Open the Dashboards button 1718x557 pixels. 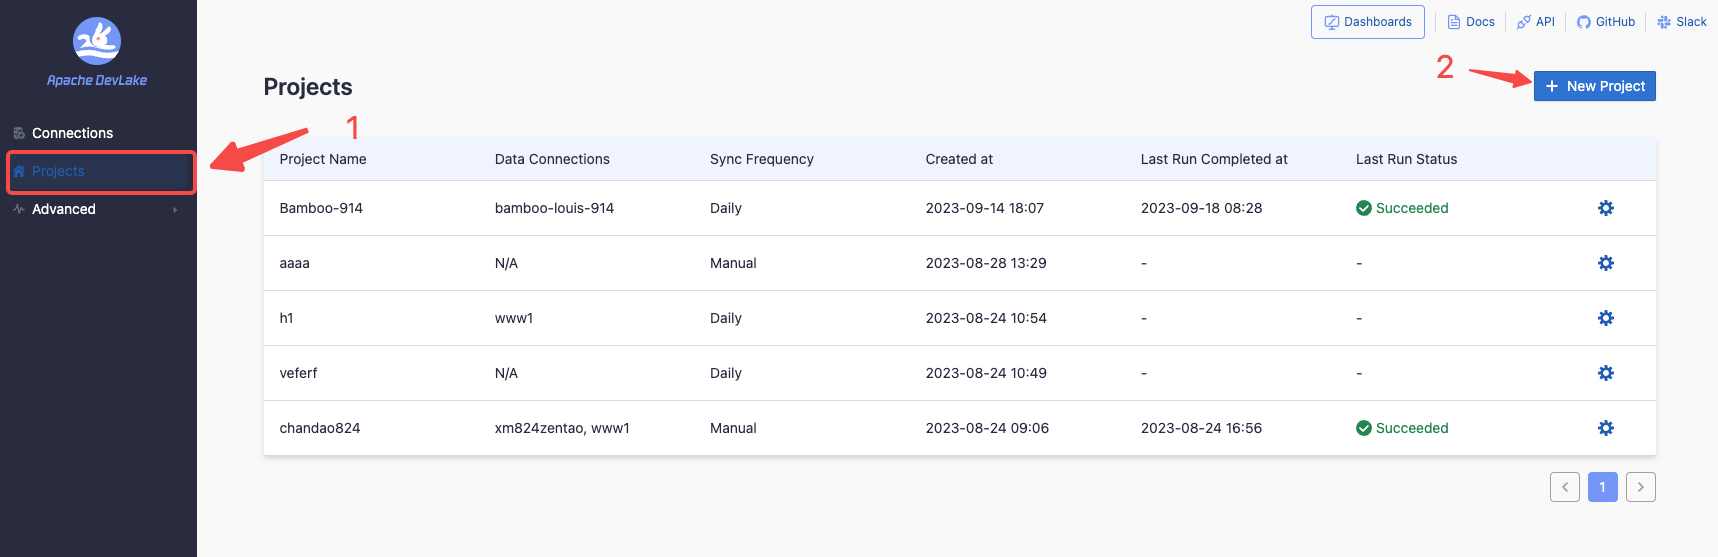click(1367, 22)
